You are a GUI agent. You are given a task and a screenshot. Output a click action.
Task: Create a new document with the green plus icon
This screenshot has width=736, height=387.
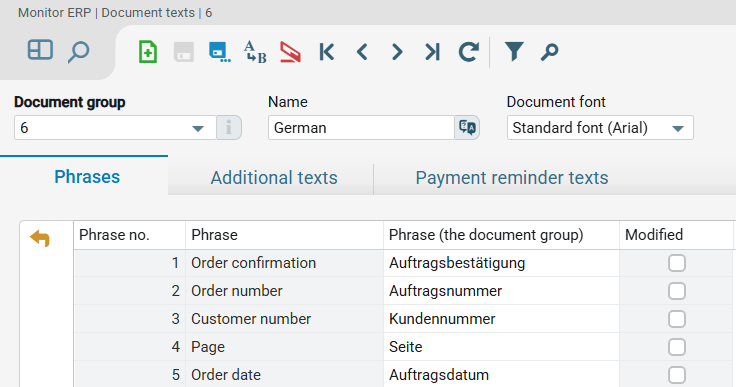pyautogui.click(x=148, y=52)
